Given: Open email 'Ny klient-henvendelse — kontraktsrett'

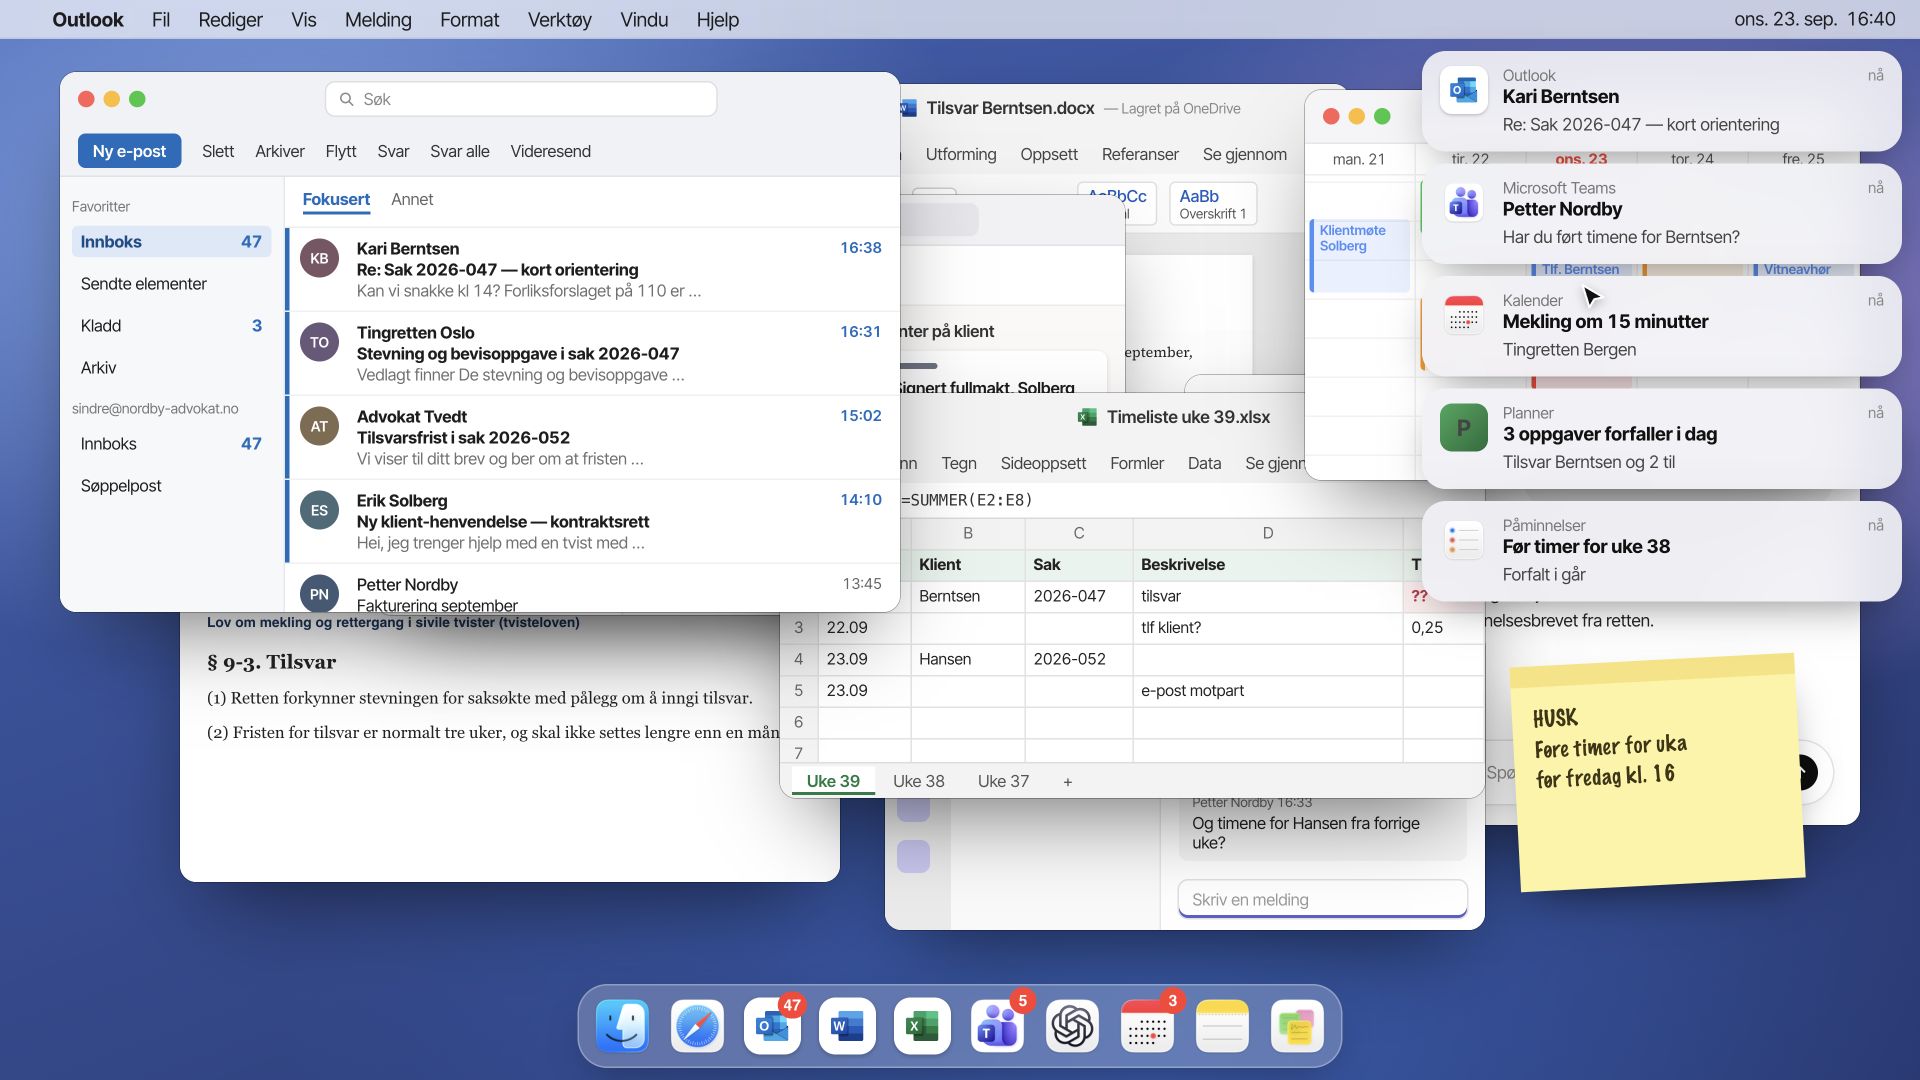Looking at the screenshot, I should click(x=593, y=522).
